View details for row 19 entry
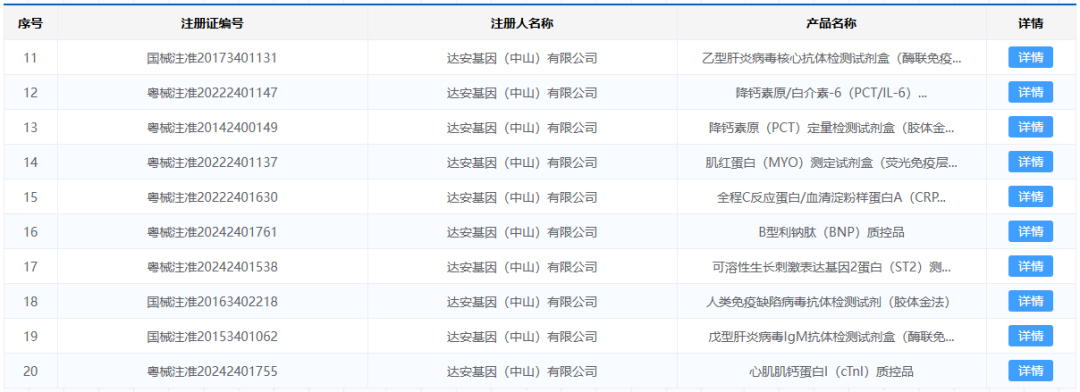 [1030, 336]
